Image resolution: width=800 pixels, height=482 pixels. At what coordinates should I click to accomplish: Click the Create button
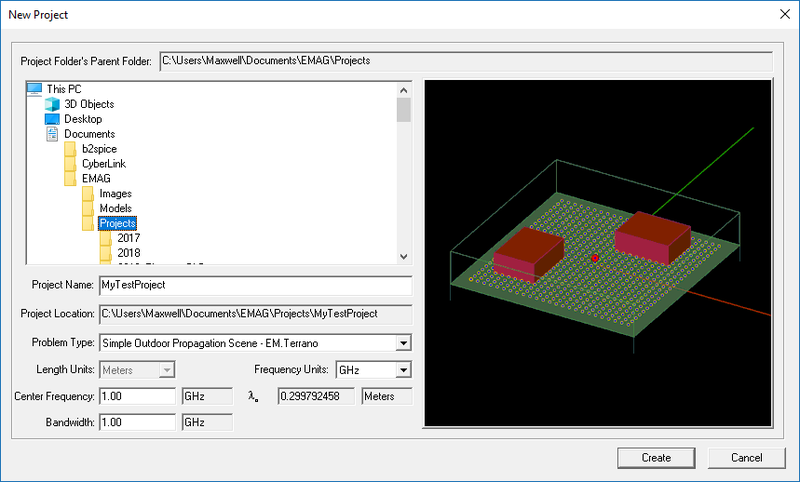point(656,457)
